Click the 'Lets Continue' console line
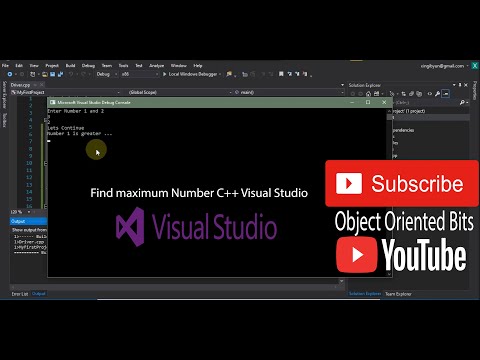 coord(66,128)
